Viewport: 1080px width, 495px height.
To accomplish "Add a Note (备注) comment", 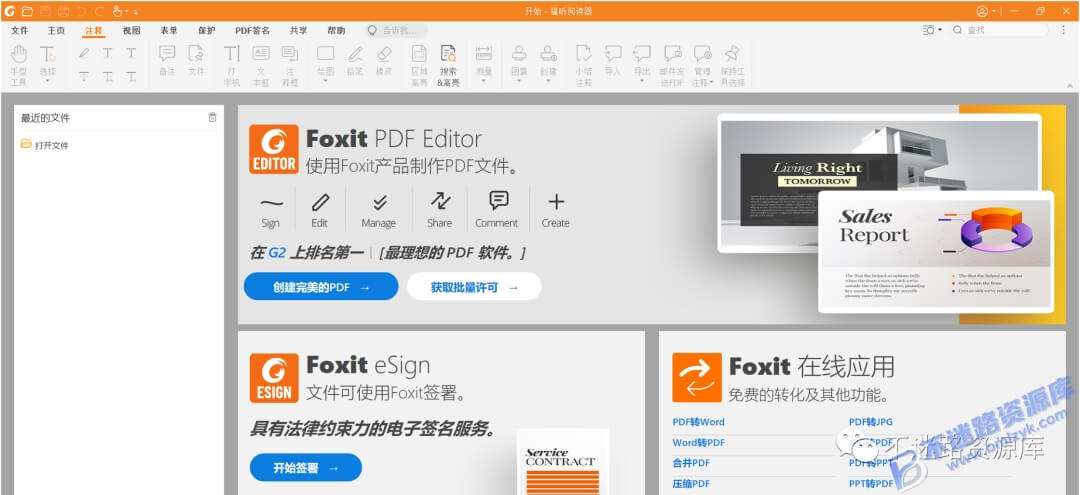I will pos(167,61).
